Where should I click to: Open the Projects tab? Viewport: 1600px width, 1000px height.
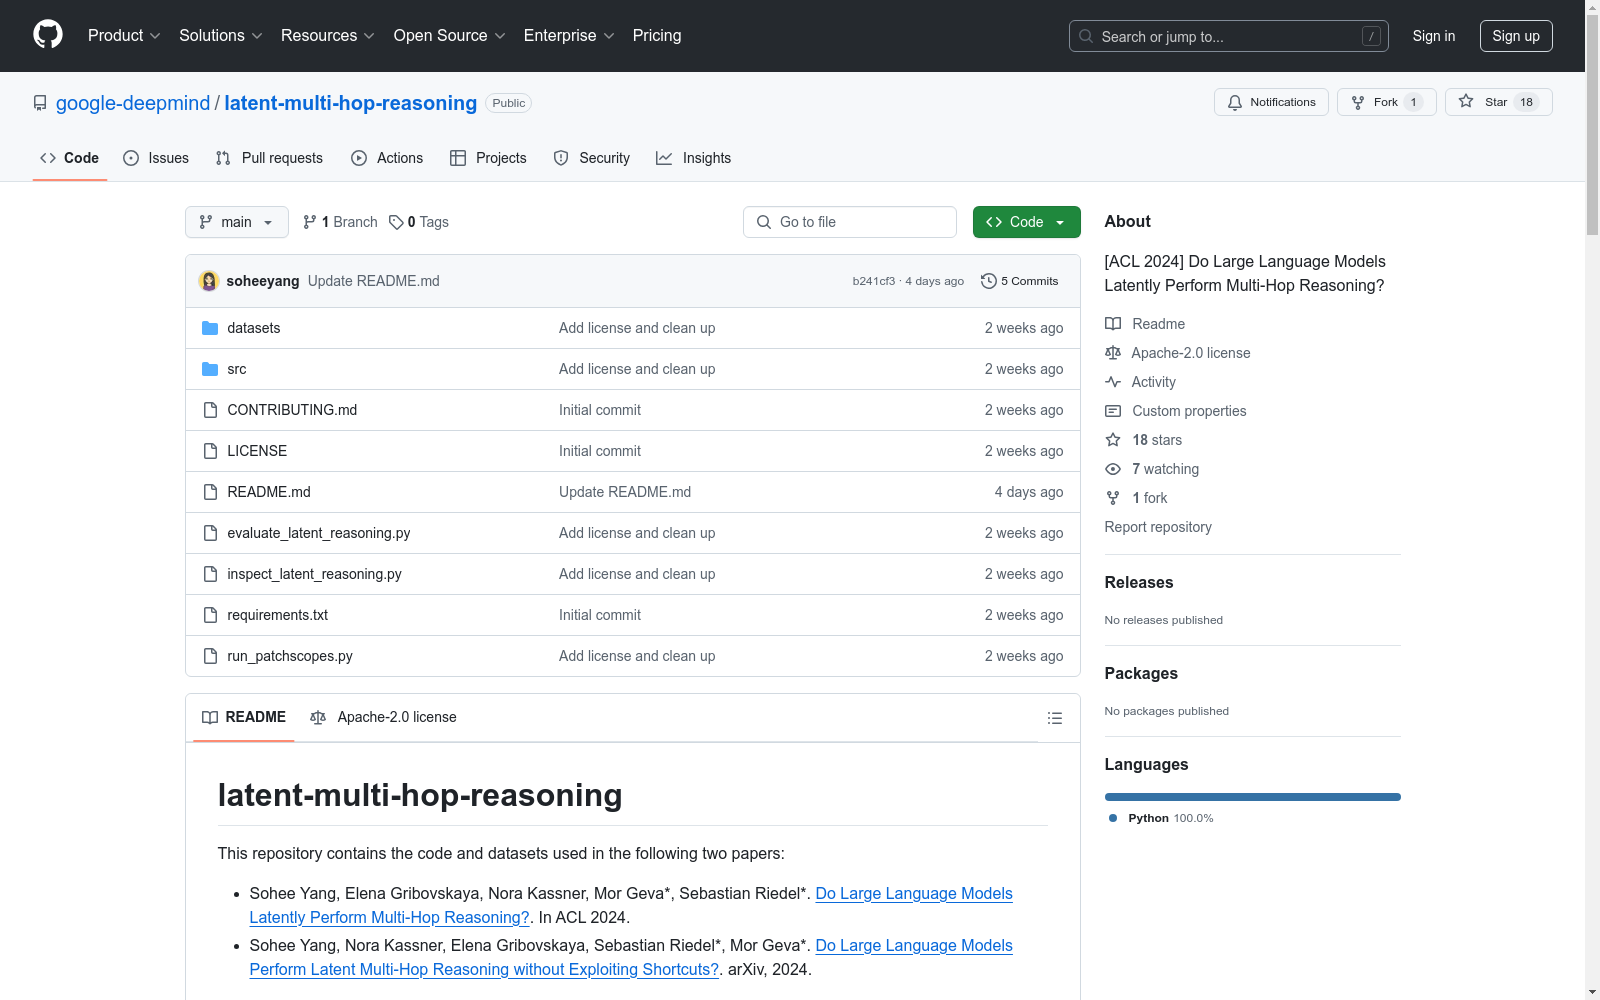click(x=488, y=158)
